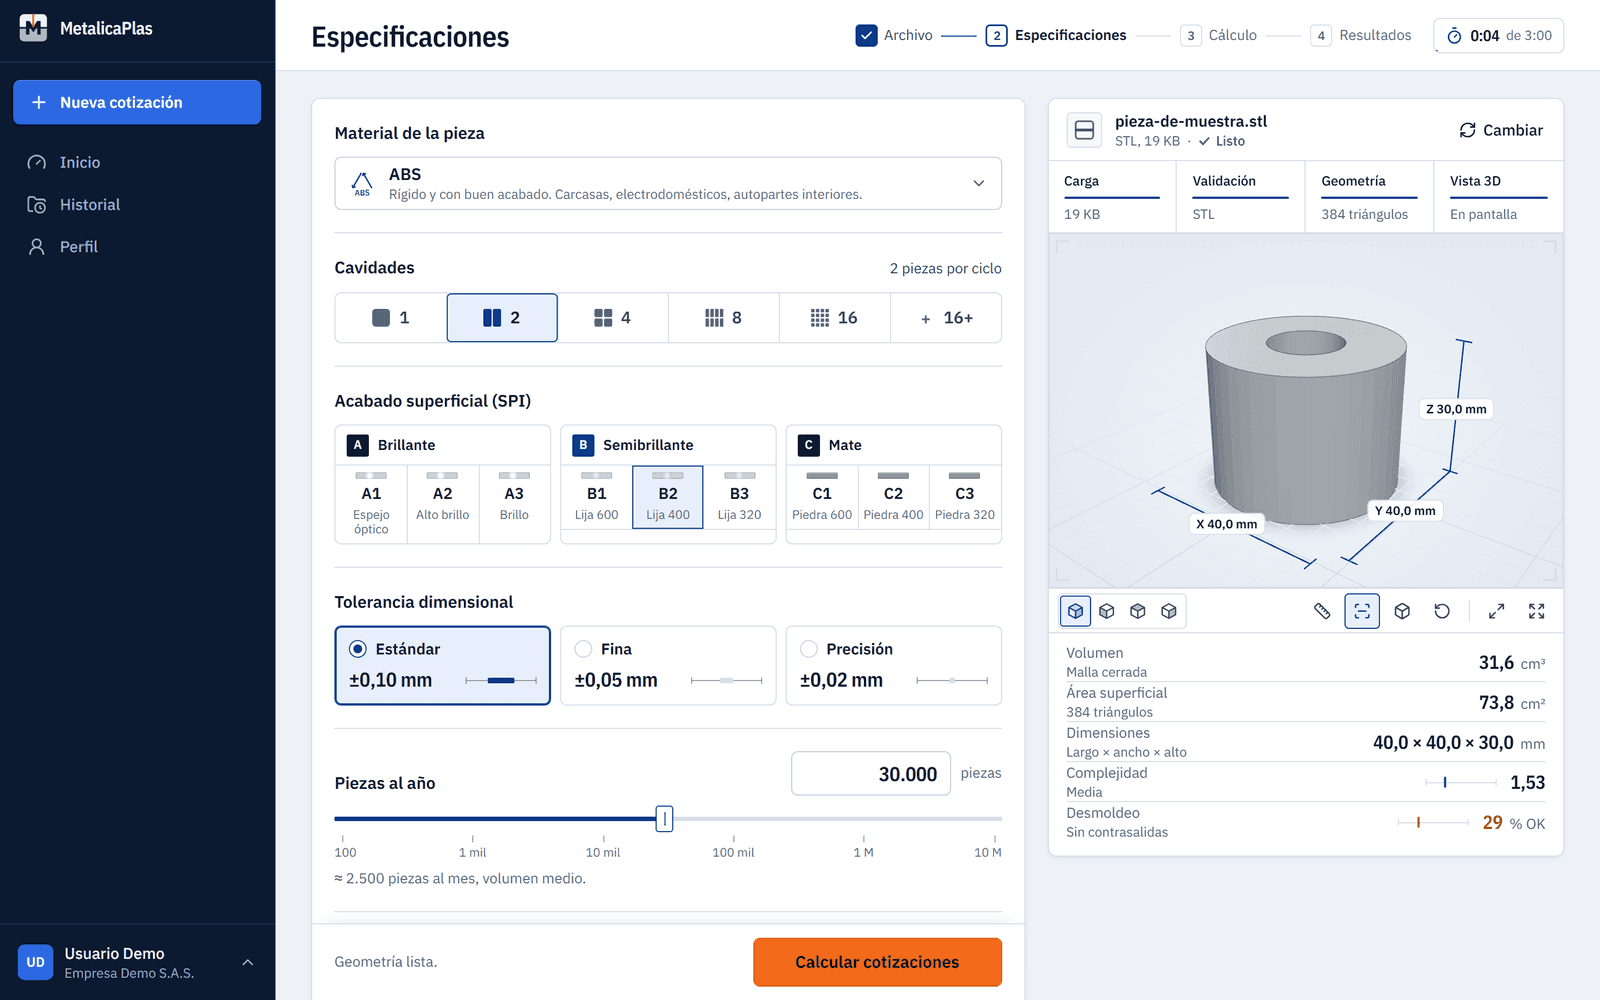Open Historial in the sidebar
The width and height of the screenshot is (1600, 1000).
pos(137,204)
